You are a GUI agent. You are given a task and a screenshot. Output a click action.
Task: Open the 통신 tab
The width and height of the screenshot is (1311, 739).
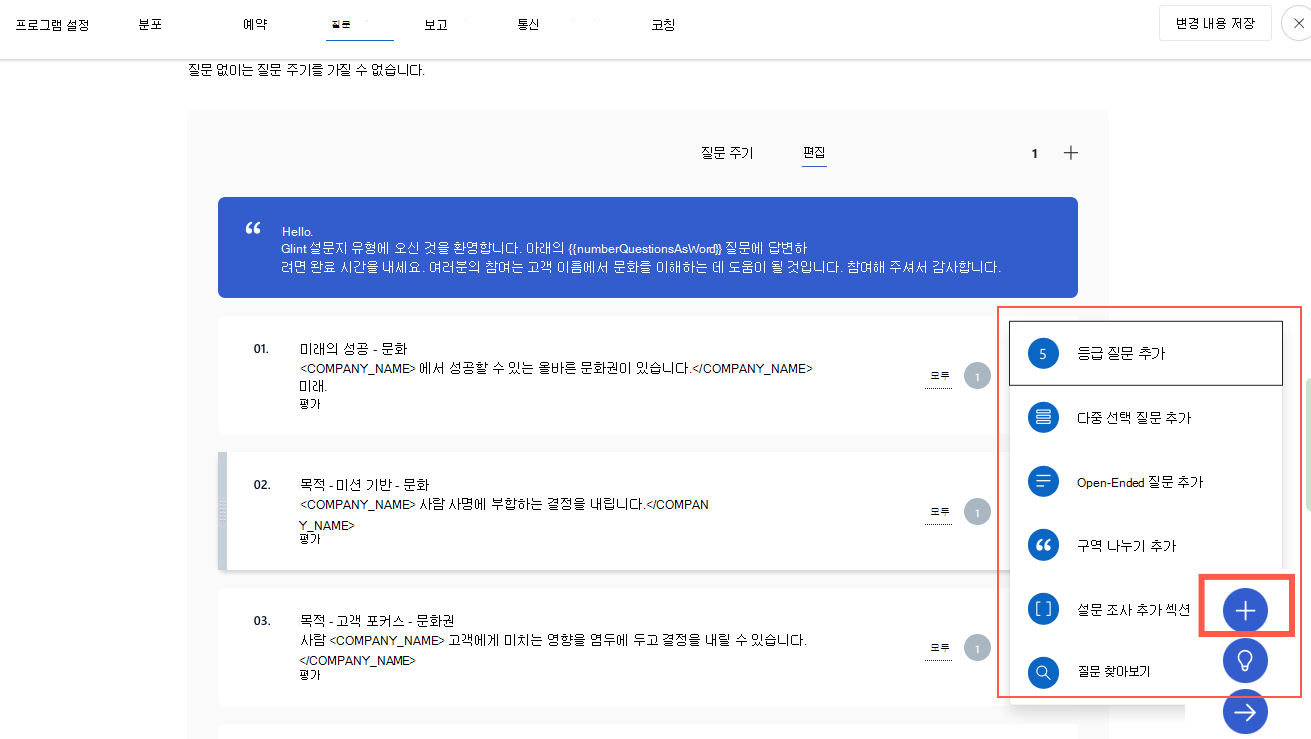[528, 25]
